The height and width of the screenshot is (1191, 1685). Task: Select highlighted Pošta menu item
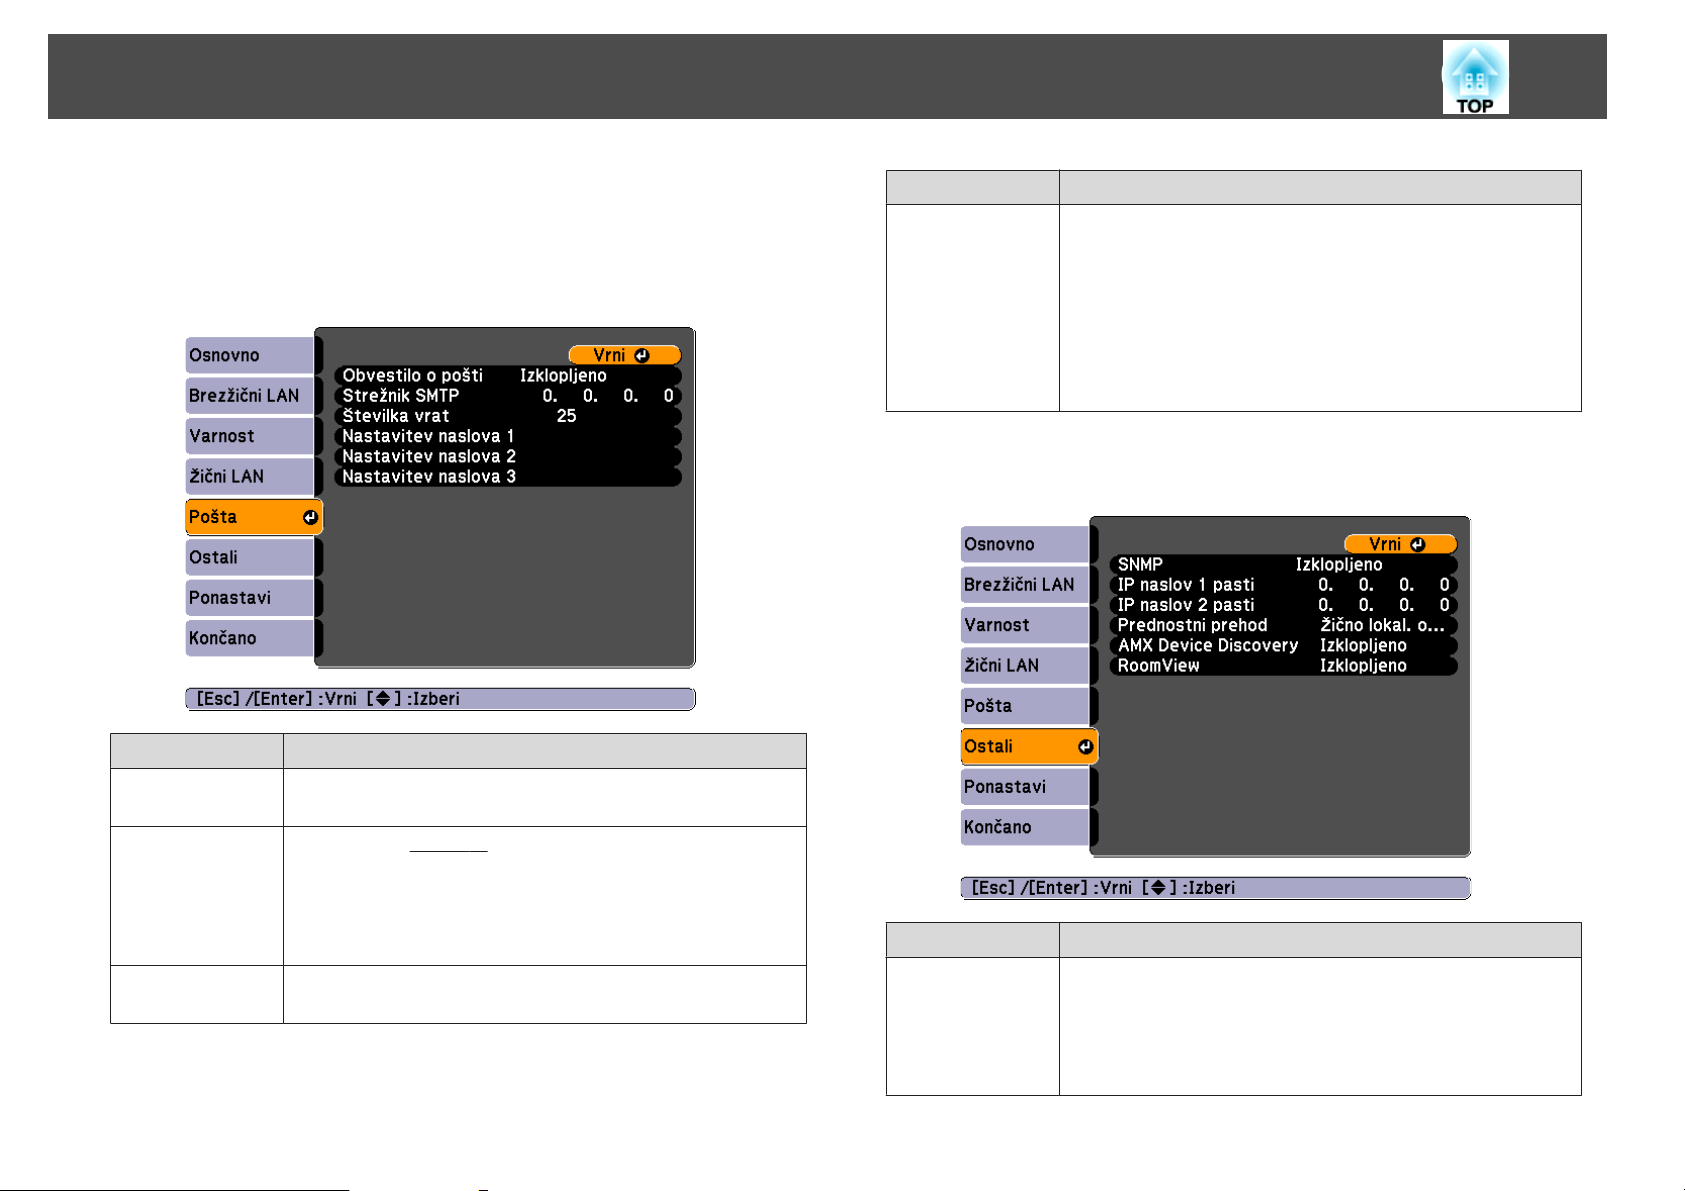254,517
